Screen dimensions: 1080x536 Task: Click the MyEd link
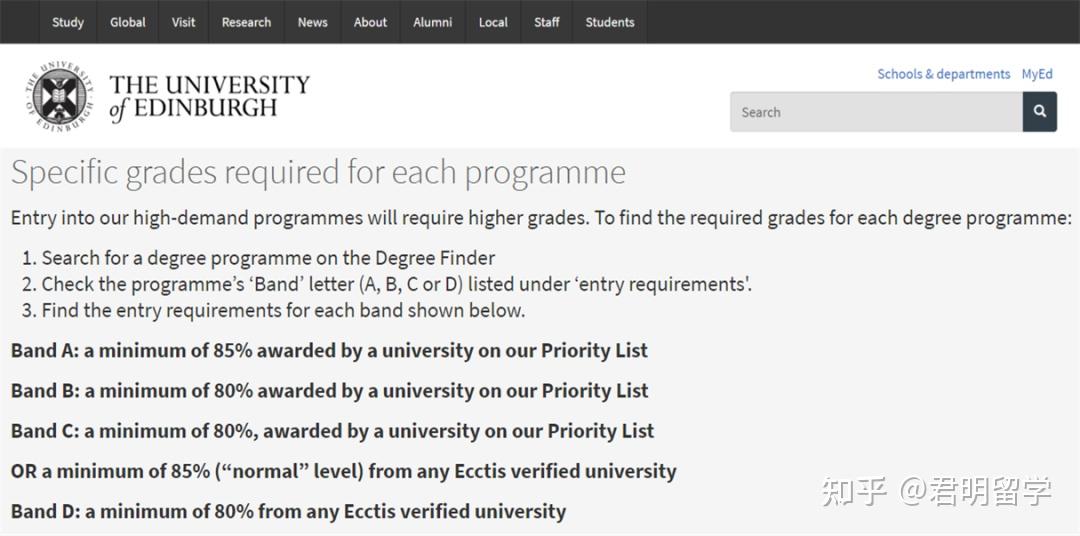[1037, 74]
